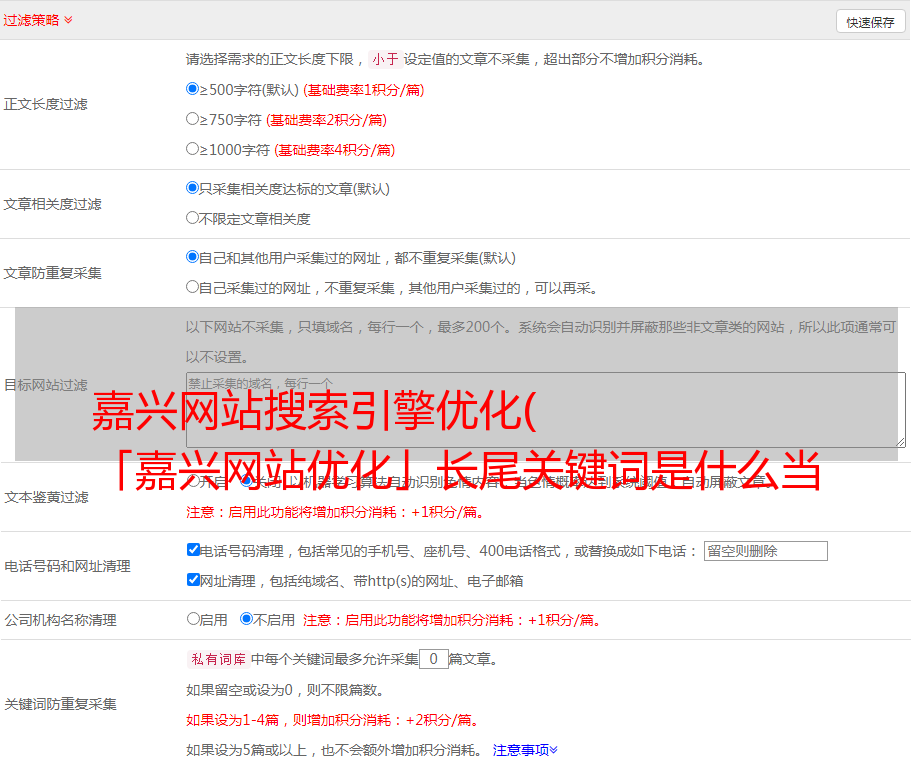Screen dimensions: 912x768
Task: Click the 正文长度过滤 row label
Action: tap(46, 104)
